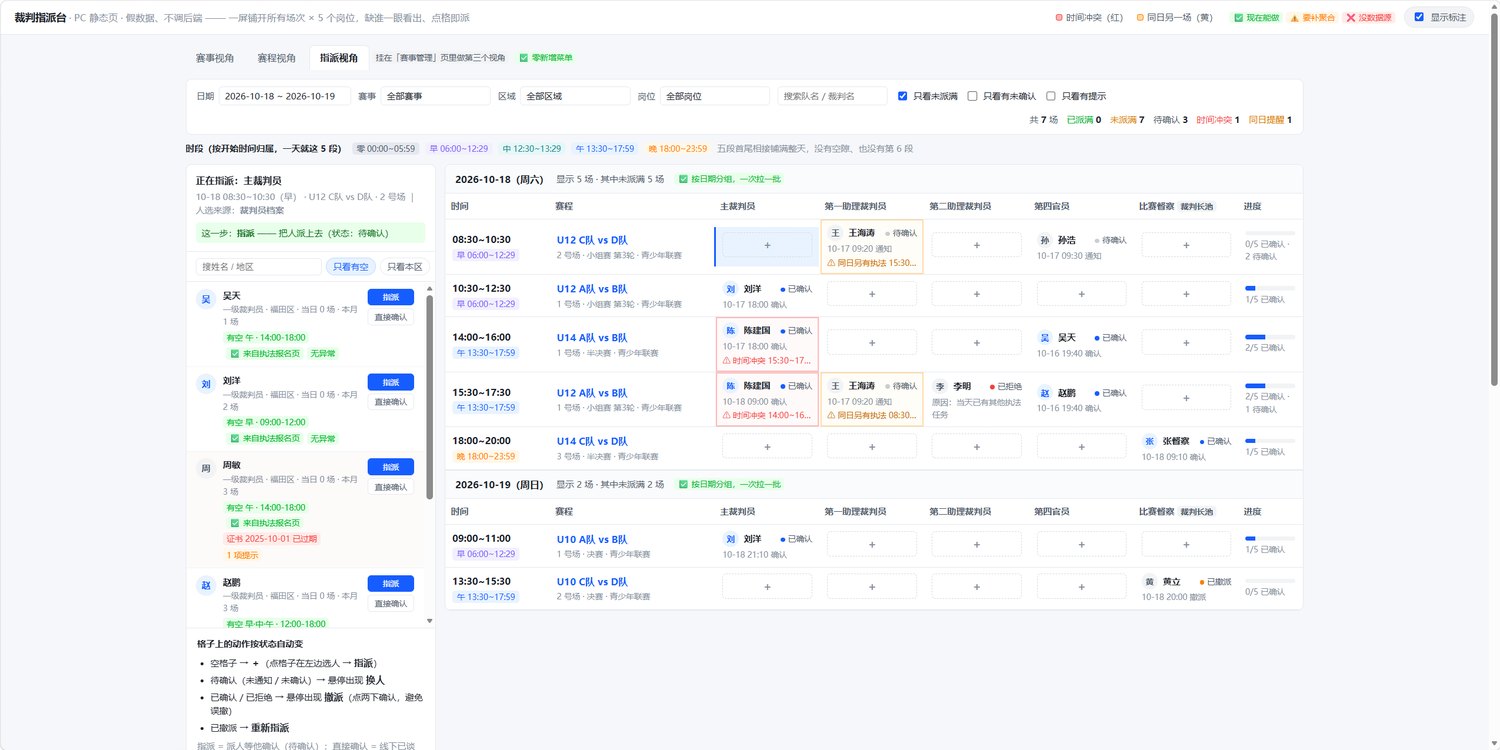Click the 李 avatar next to 李明
The width and height of the screenshot is (1500, 750).
tap(940, 386)
